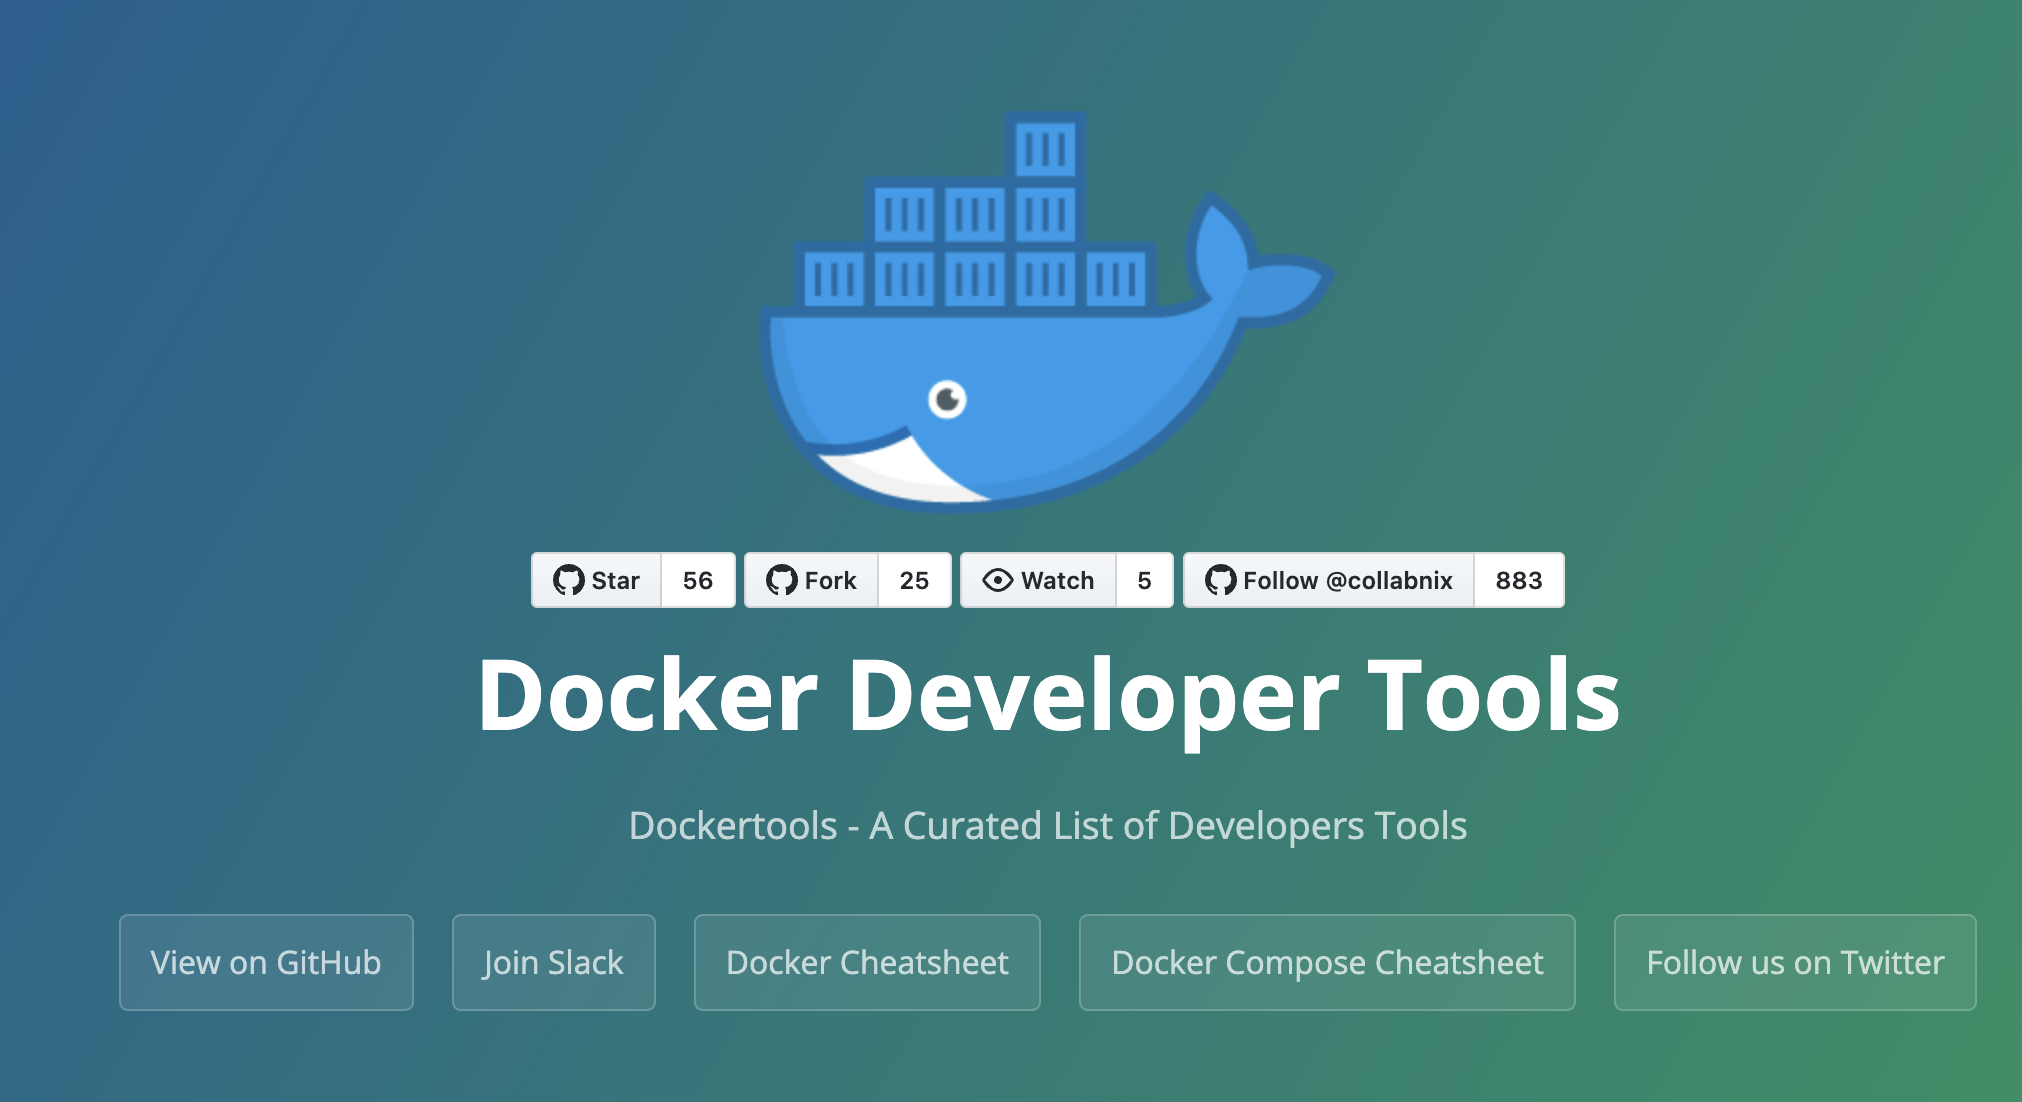The width and height of the screenshot is (2022, 1102).
Task: Open the watchers count 5
Action: (x=1144, y=580)
